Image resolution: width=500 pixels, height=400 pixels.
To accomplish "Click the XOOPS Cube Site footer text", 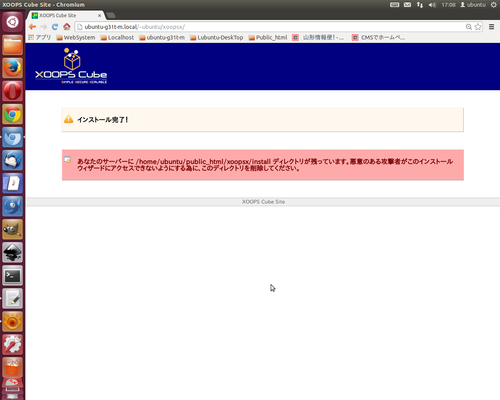I will (x=263, y=202).
